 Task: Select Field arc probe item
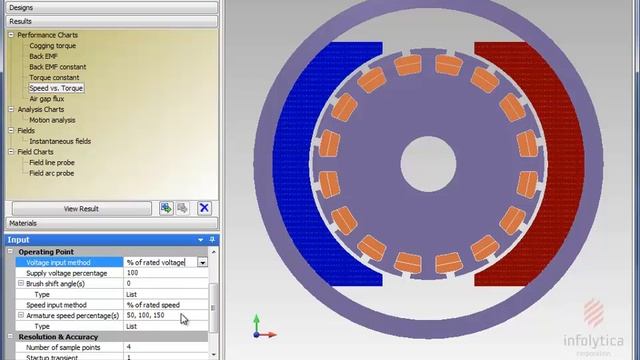[x=51, y=173]
